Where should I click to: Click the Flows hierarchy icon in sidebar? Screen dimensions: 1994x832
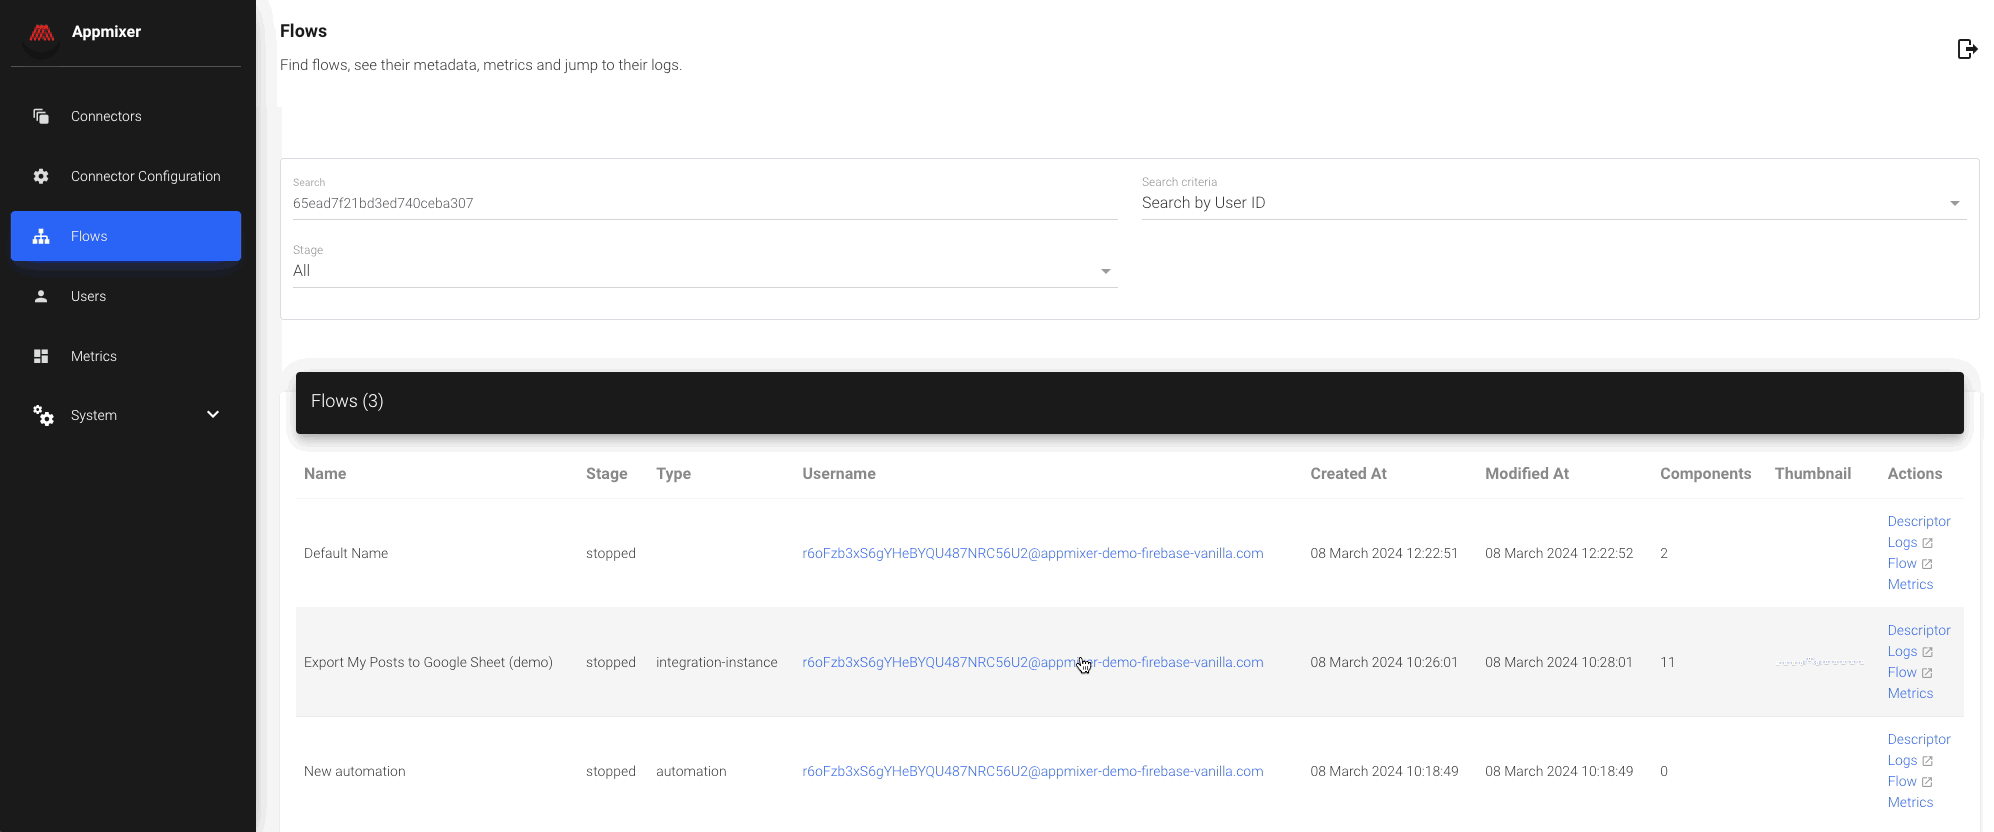click(x=41, y=236)
